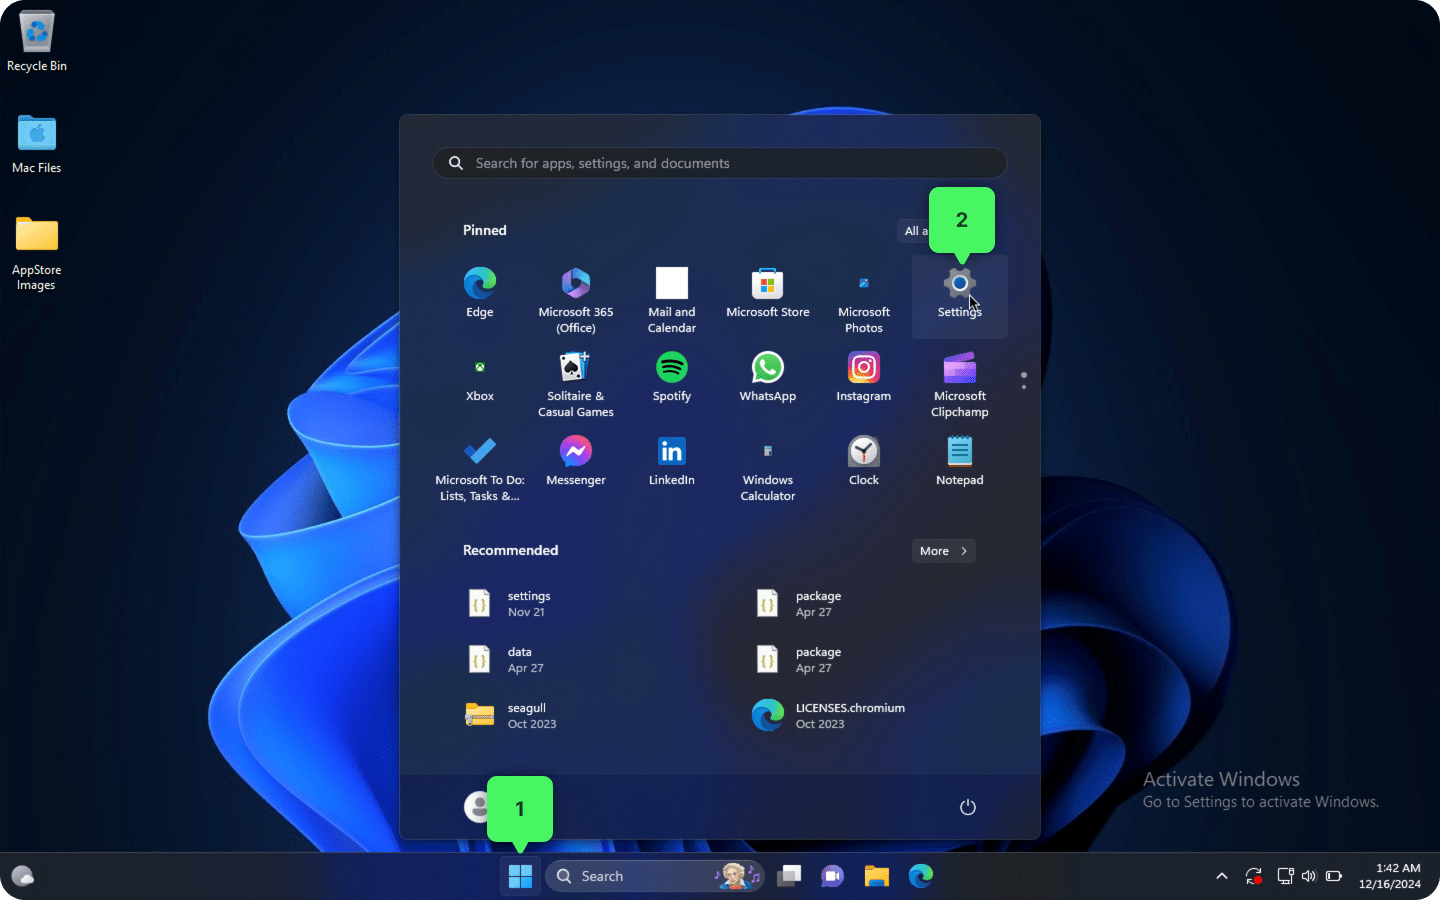Open Solitaire & Casual Games
This screenshot has height=900, width=1440.
click(x=576, y=384)
